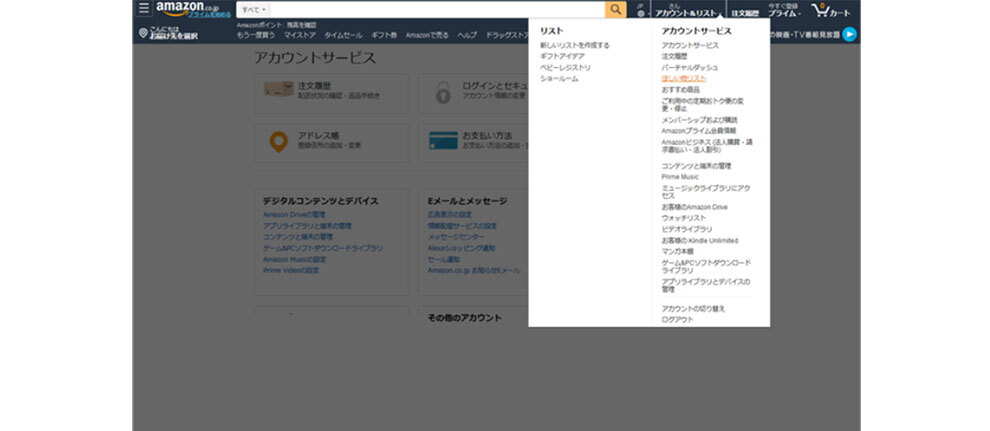Screen dimensions: 990x431
Task: Open the shopping cart icon
Action: (820, 9)
